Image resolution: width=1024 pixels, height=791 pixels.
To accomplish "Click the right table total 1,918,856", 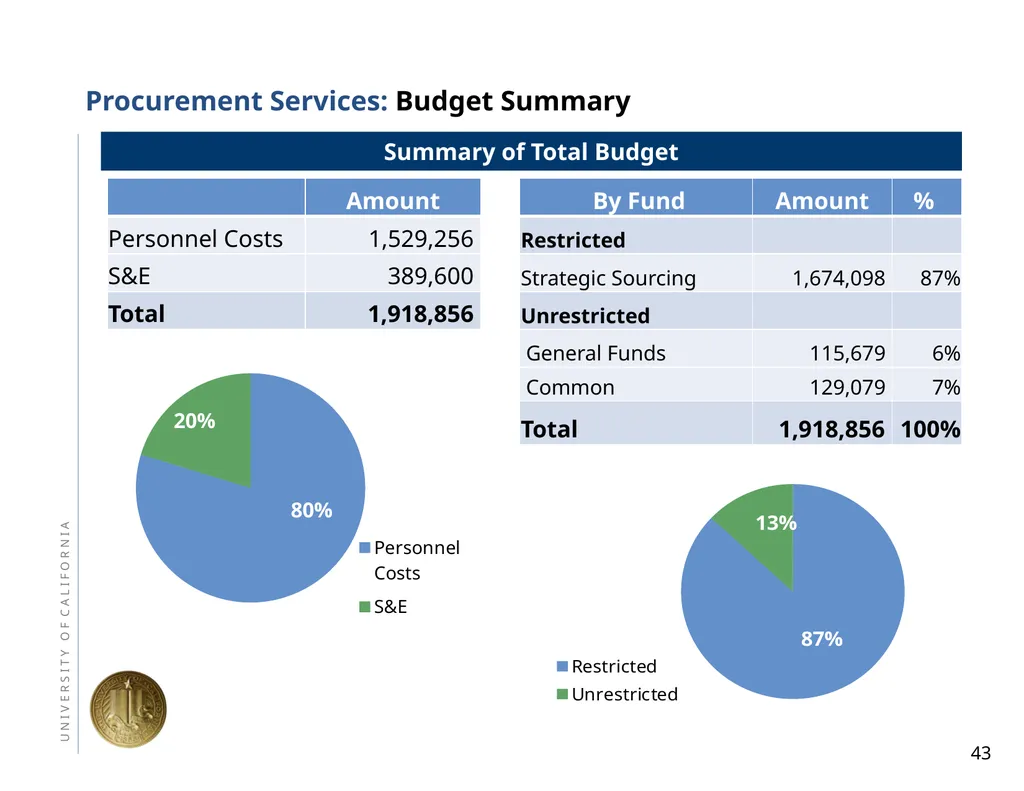I will [831, 429].
